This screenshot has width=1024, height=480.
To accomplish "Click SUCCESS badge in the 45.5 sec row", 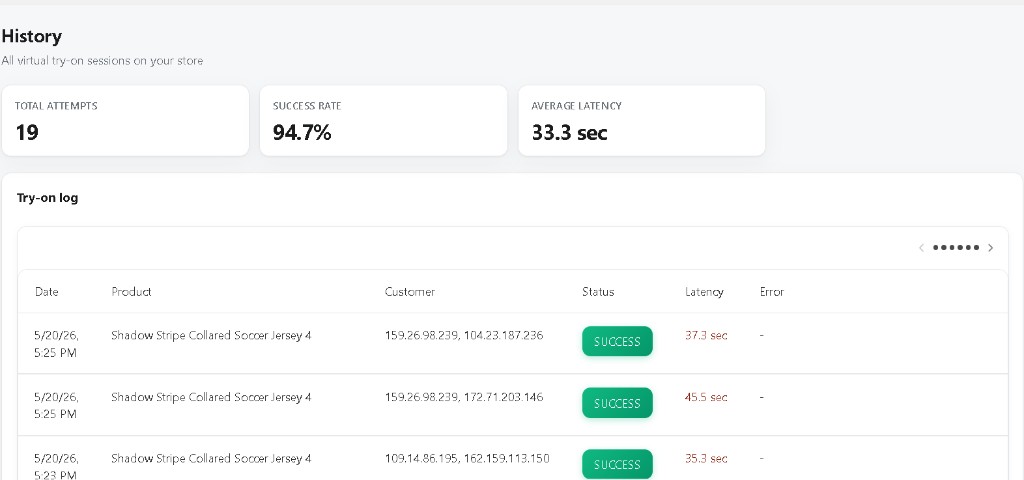I will point(617,403).
